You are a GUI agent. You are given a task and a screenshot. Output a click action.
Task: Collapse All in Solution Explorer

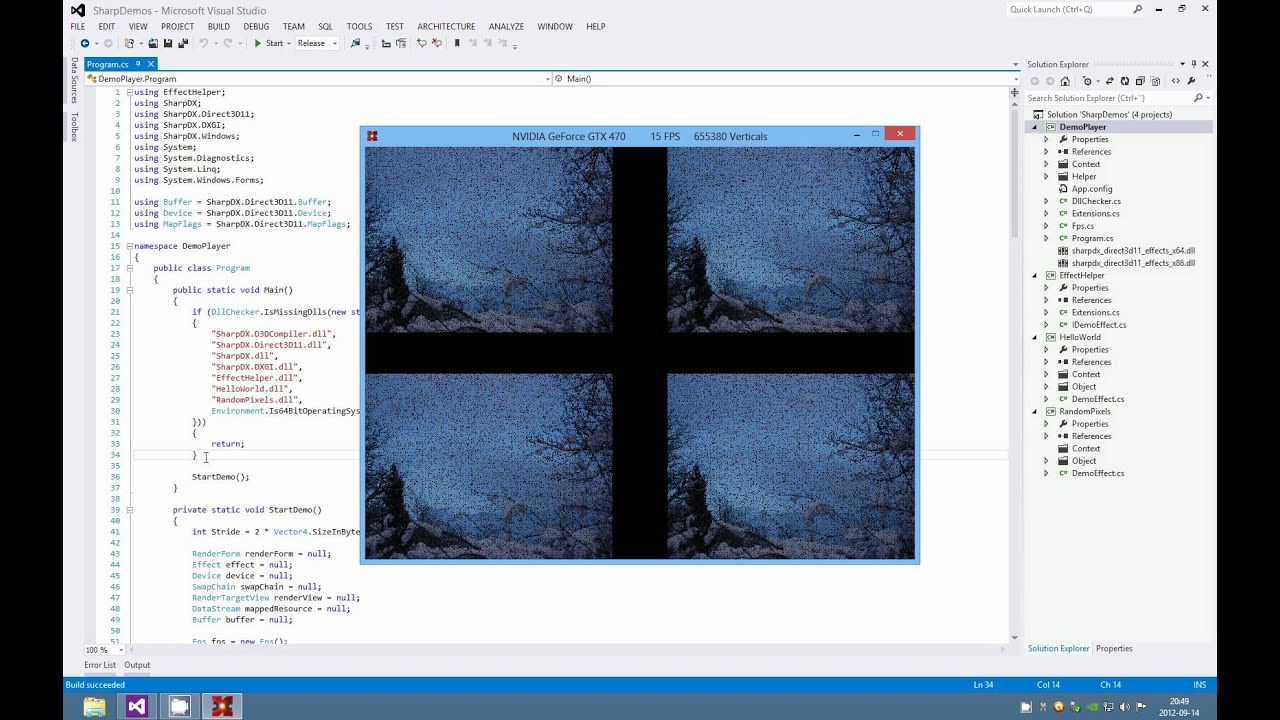click(1140, 81)
